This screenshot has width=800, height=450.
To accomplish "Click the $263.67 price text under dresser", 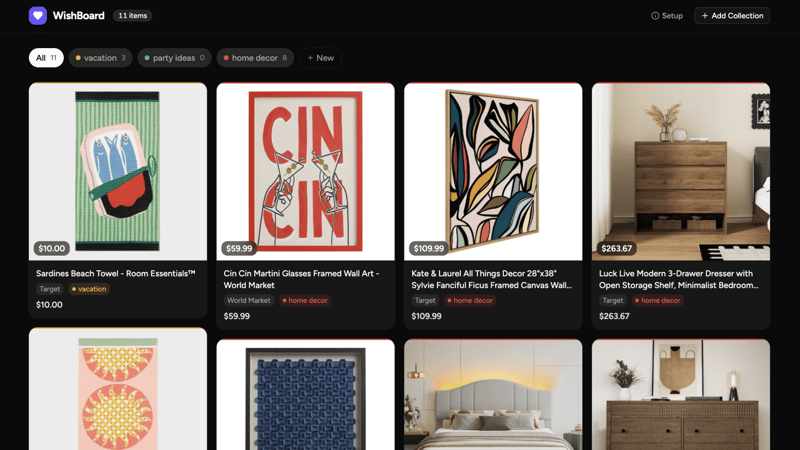I will click(614, 316).
